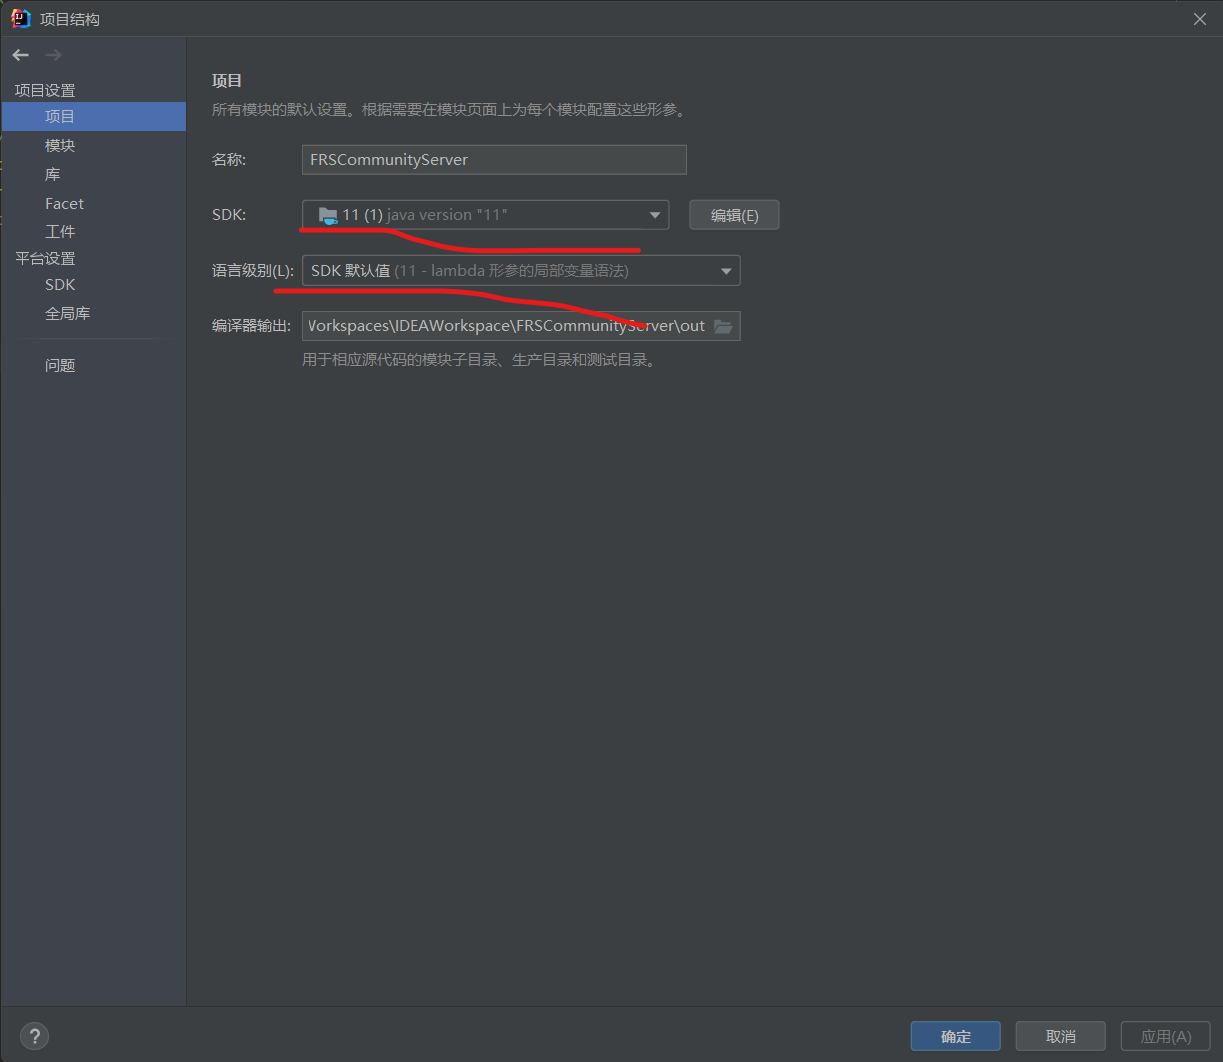Viewport: 1223px width, 1062px height.
Task: Click the 平台设置 section header
Action: [x=45, y=258]
